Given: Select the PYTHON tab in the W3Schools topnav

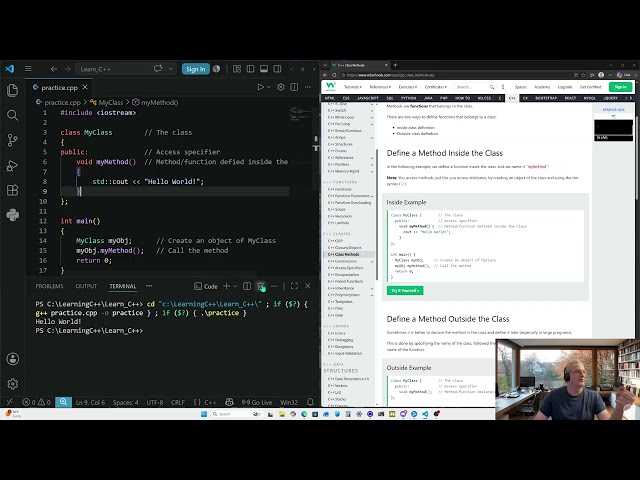Looking at the screenshot, I should [x=408, y=98].
